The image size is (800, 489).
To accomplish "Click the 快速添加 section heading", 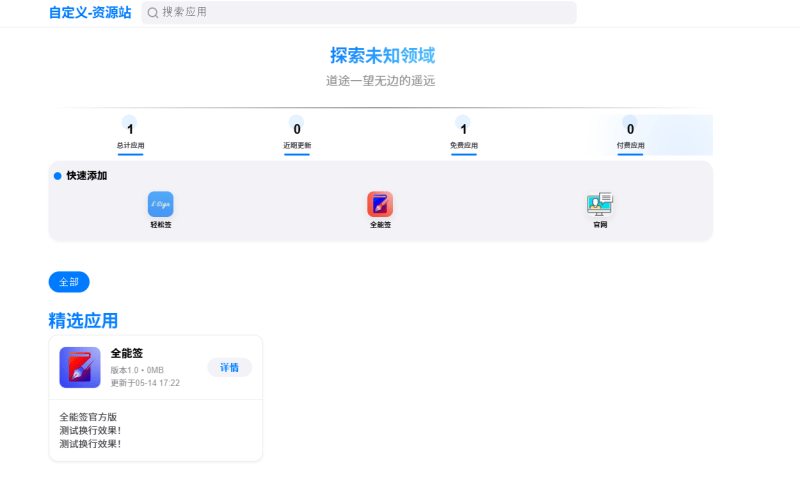I will click(x=87, y=176).
